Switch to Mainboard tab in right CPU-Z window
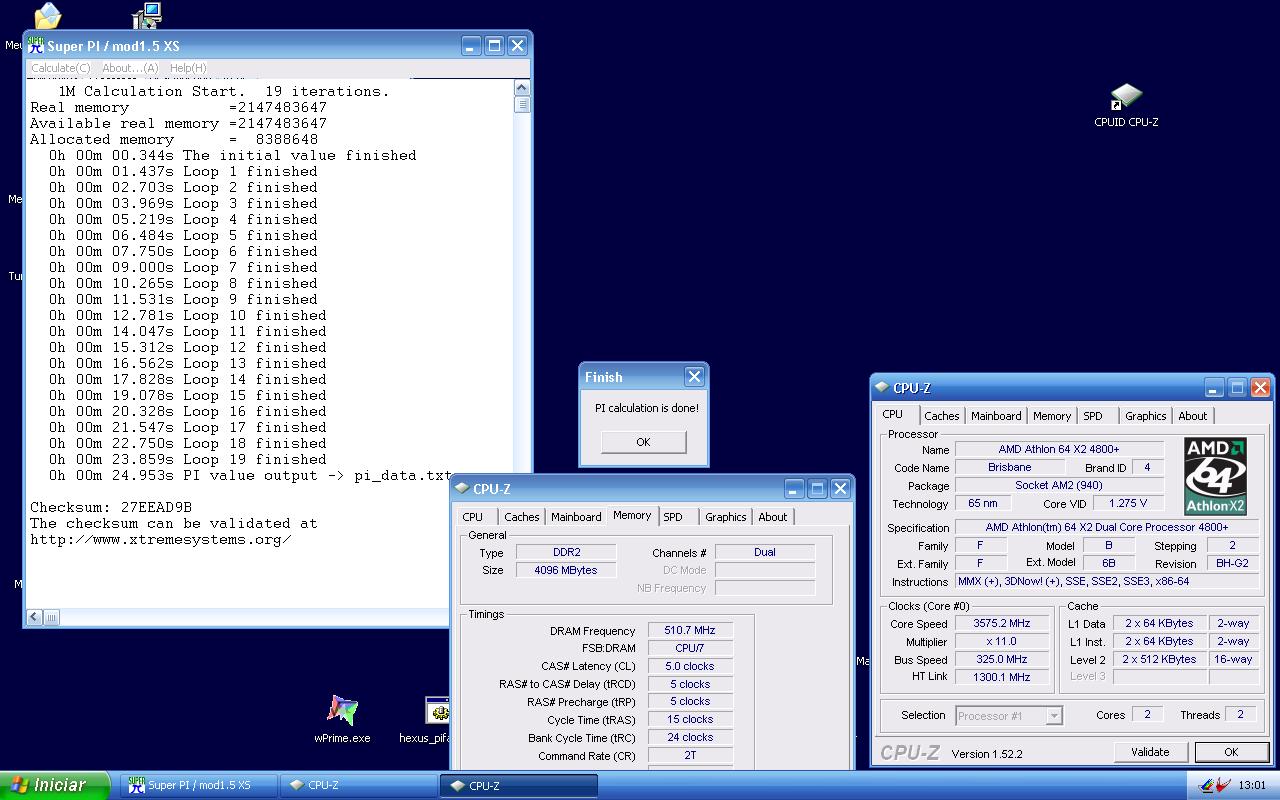1280x800 pixels. tap(996, 416)
